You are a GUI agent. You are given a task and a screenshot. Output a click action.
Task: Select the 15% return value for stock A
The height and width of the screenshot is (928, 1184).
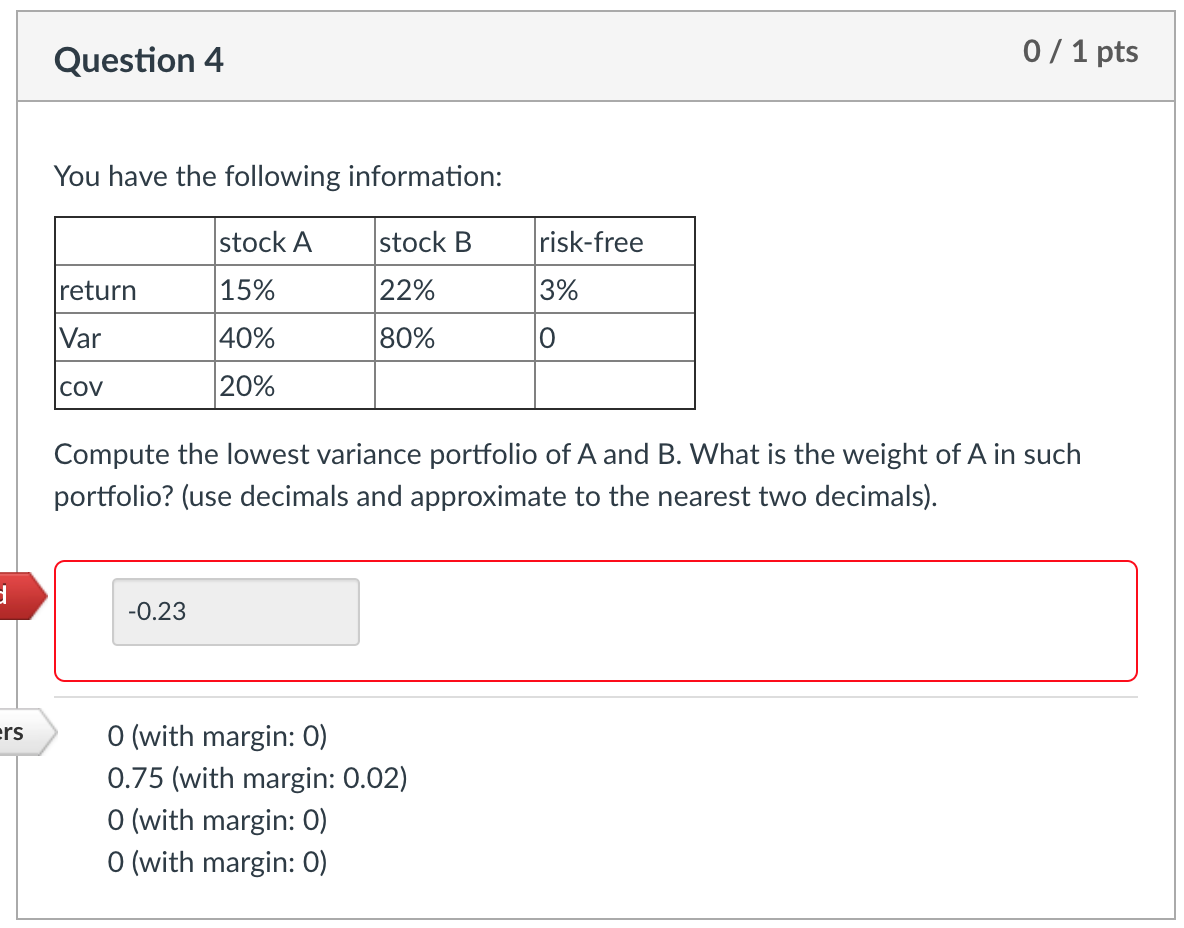click(246, 290)
